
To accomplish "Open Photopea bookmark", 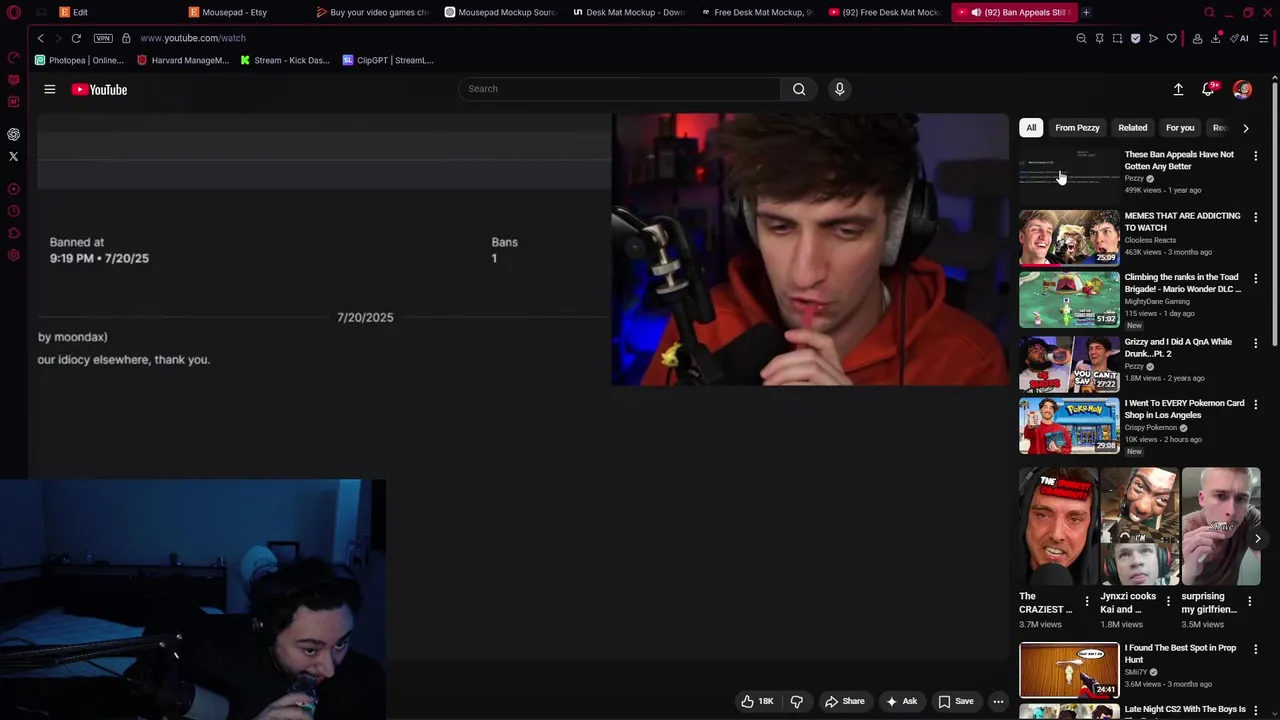I will point(79,60).
